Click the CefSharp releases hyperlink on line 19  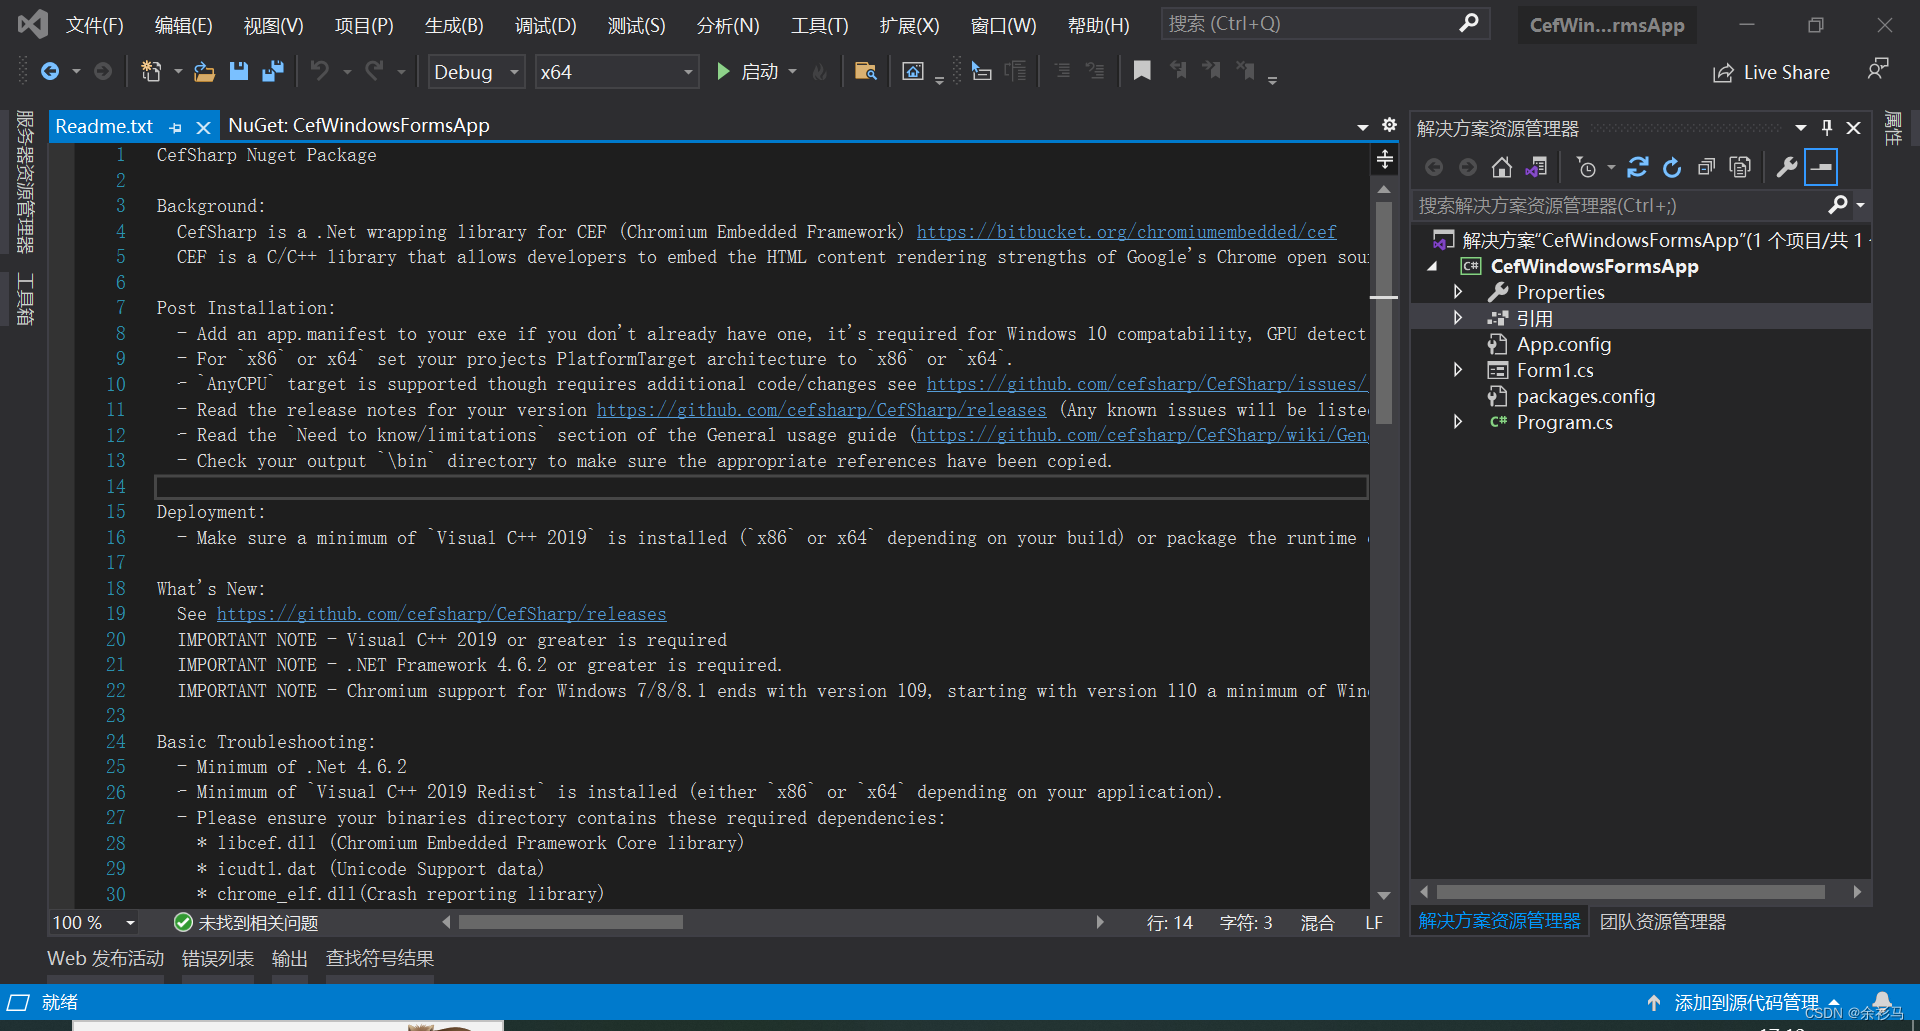(443, 613)
